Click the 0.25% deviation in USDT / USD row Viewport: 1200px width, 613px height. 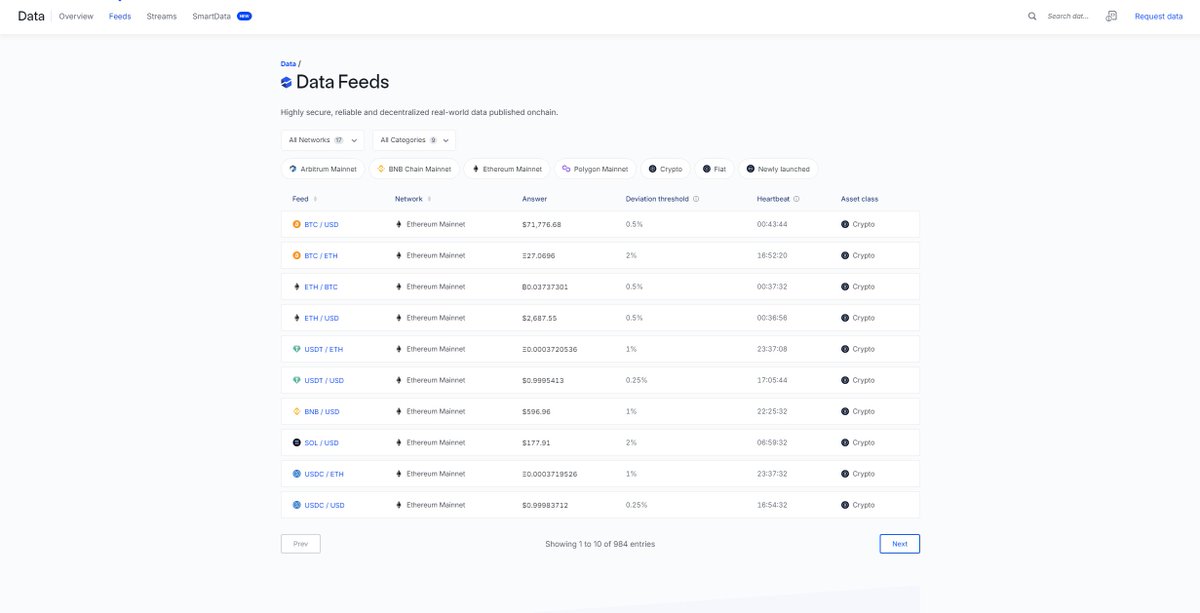click(x=636, y=380)
